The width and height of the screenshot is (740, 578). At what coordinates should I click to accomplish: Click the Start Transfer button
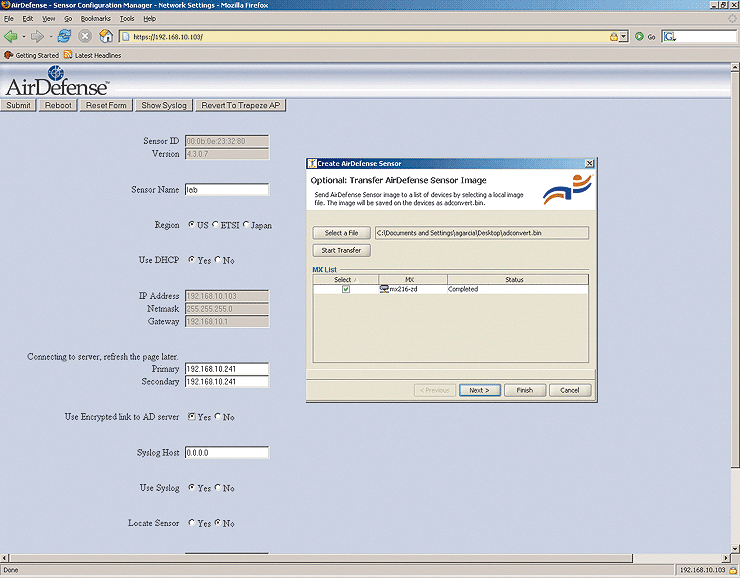[341, 250]
